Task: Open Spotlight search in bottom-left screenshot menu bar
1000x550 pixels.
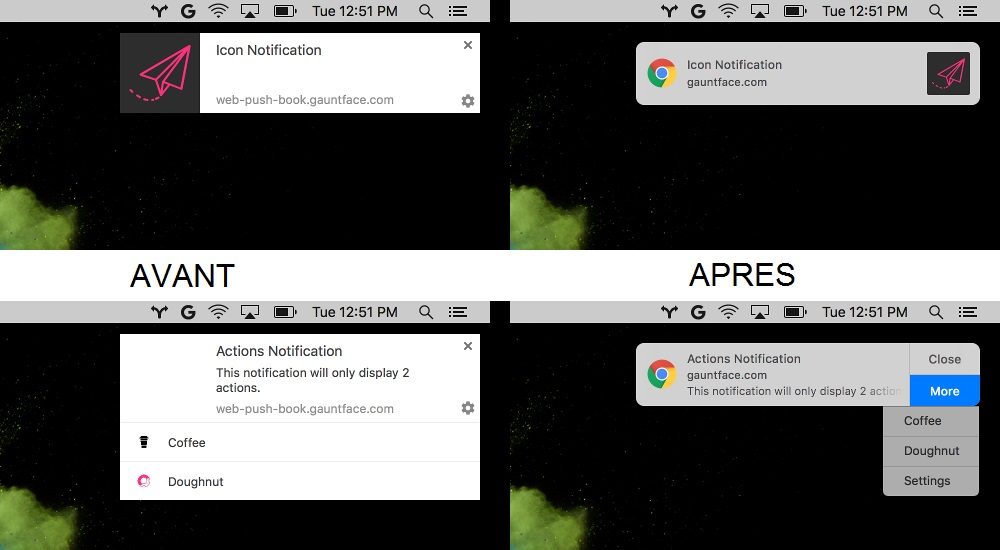Action: [x=426, y=312]
